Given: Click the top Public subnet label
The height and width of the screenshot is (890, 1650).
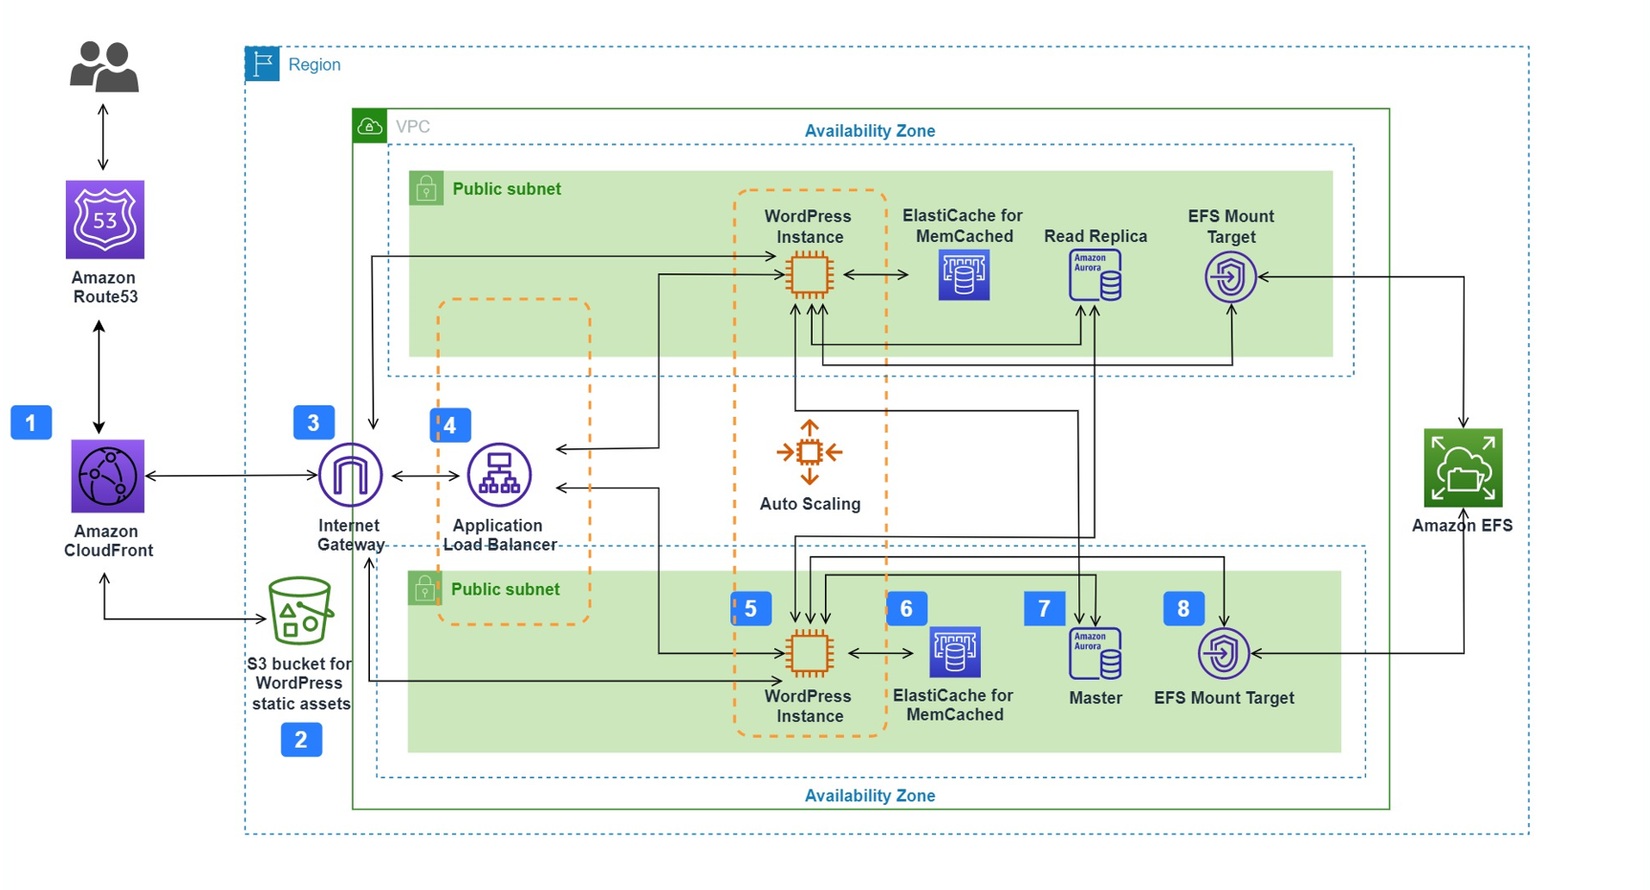Looking at the screenshot, I should [x=507, y=189].
